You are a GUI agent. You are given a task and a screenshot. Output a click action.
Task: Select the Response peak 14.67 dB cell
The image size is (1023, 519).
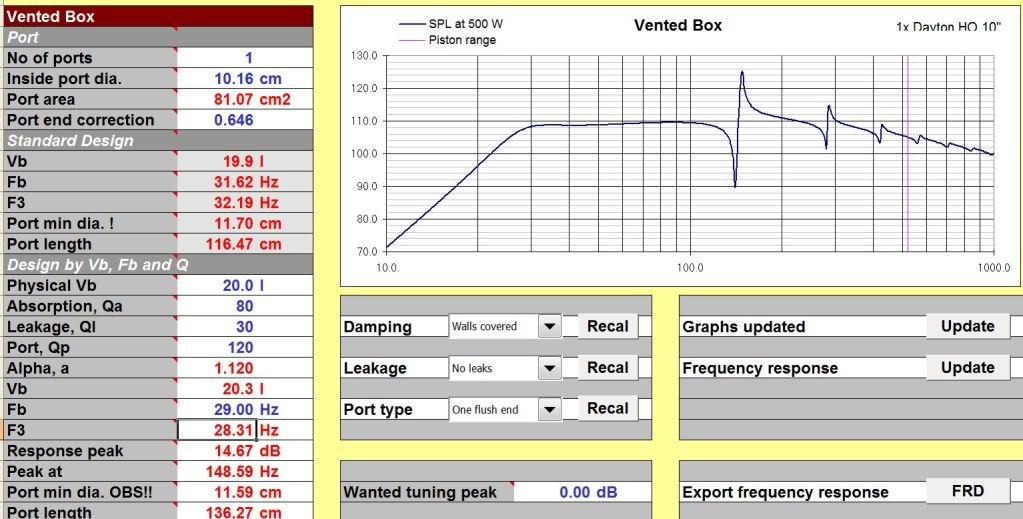point(245,451)
